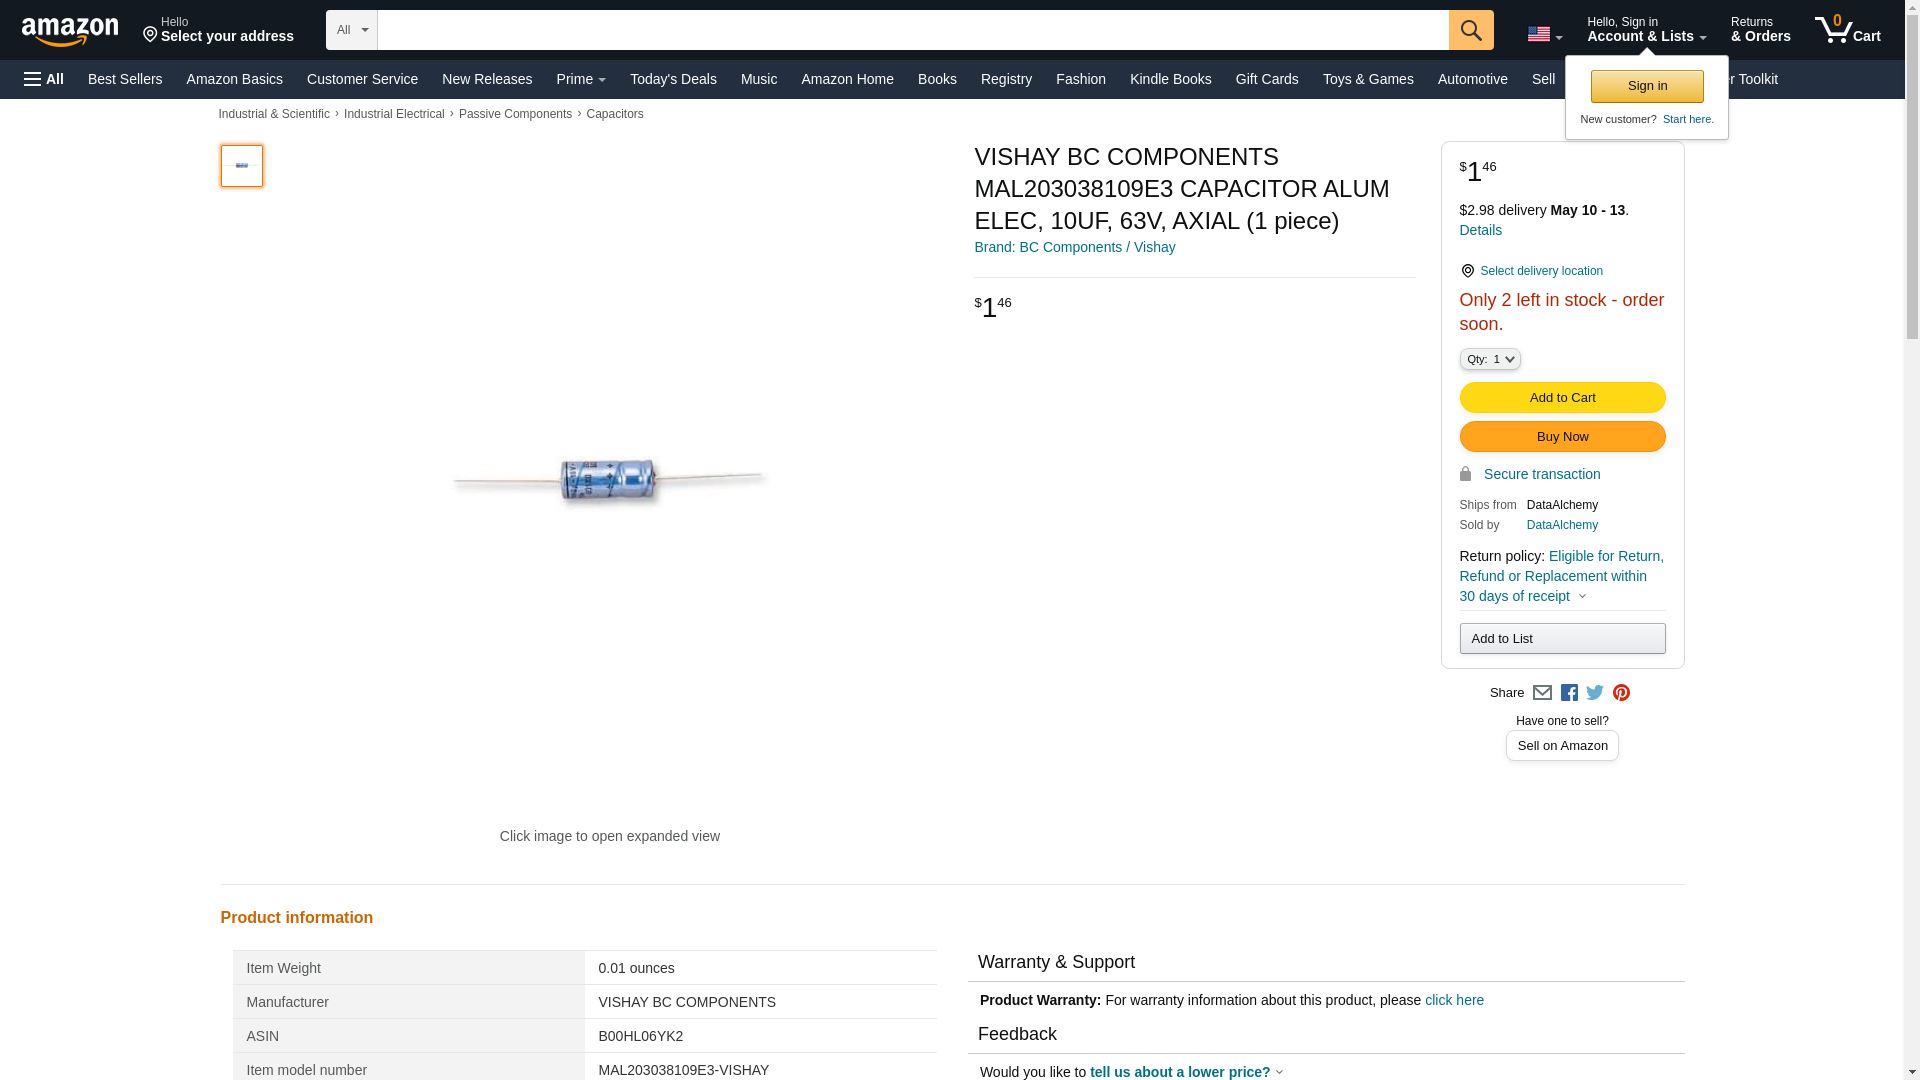
Task: Click the Amazon logo
Action: pos(70,31)
